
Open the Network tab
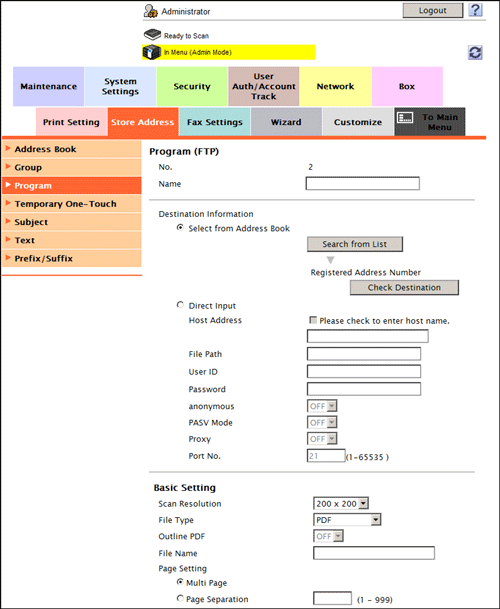point(336,86)
